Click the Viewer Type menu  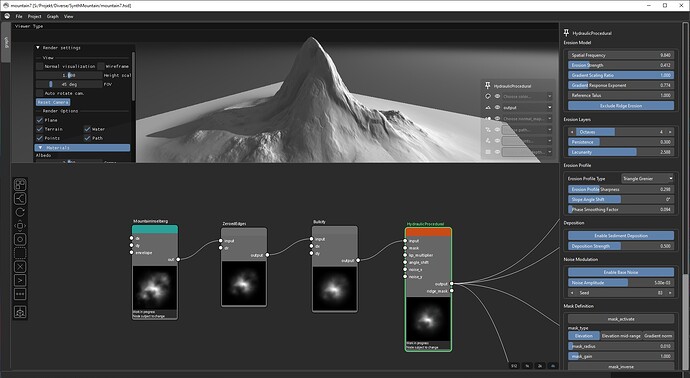click(x=29, y=26)
